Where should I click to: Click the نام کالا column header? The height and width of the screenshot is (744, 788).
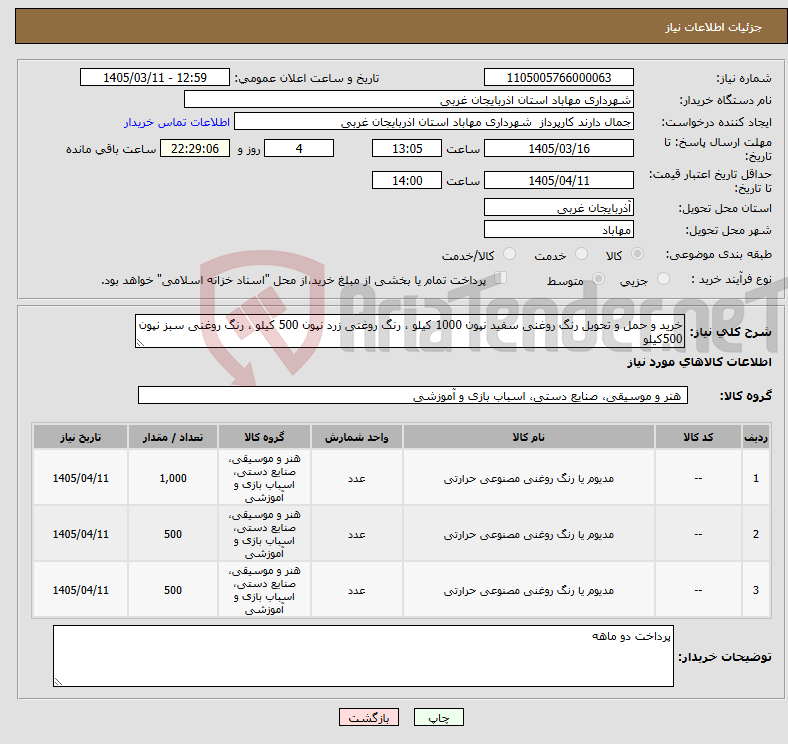pos(529,437)
